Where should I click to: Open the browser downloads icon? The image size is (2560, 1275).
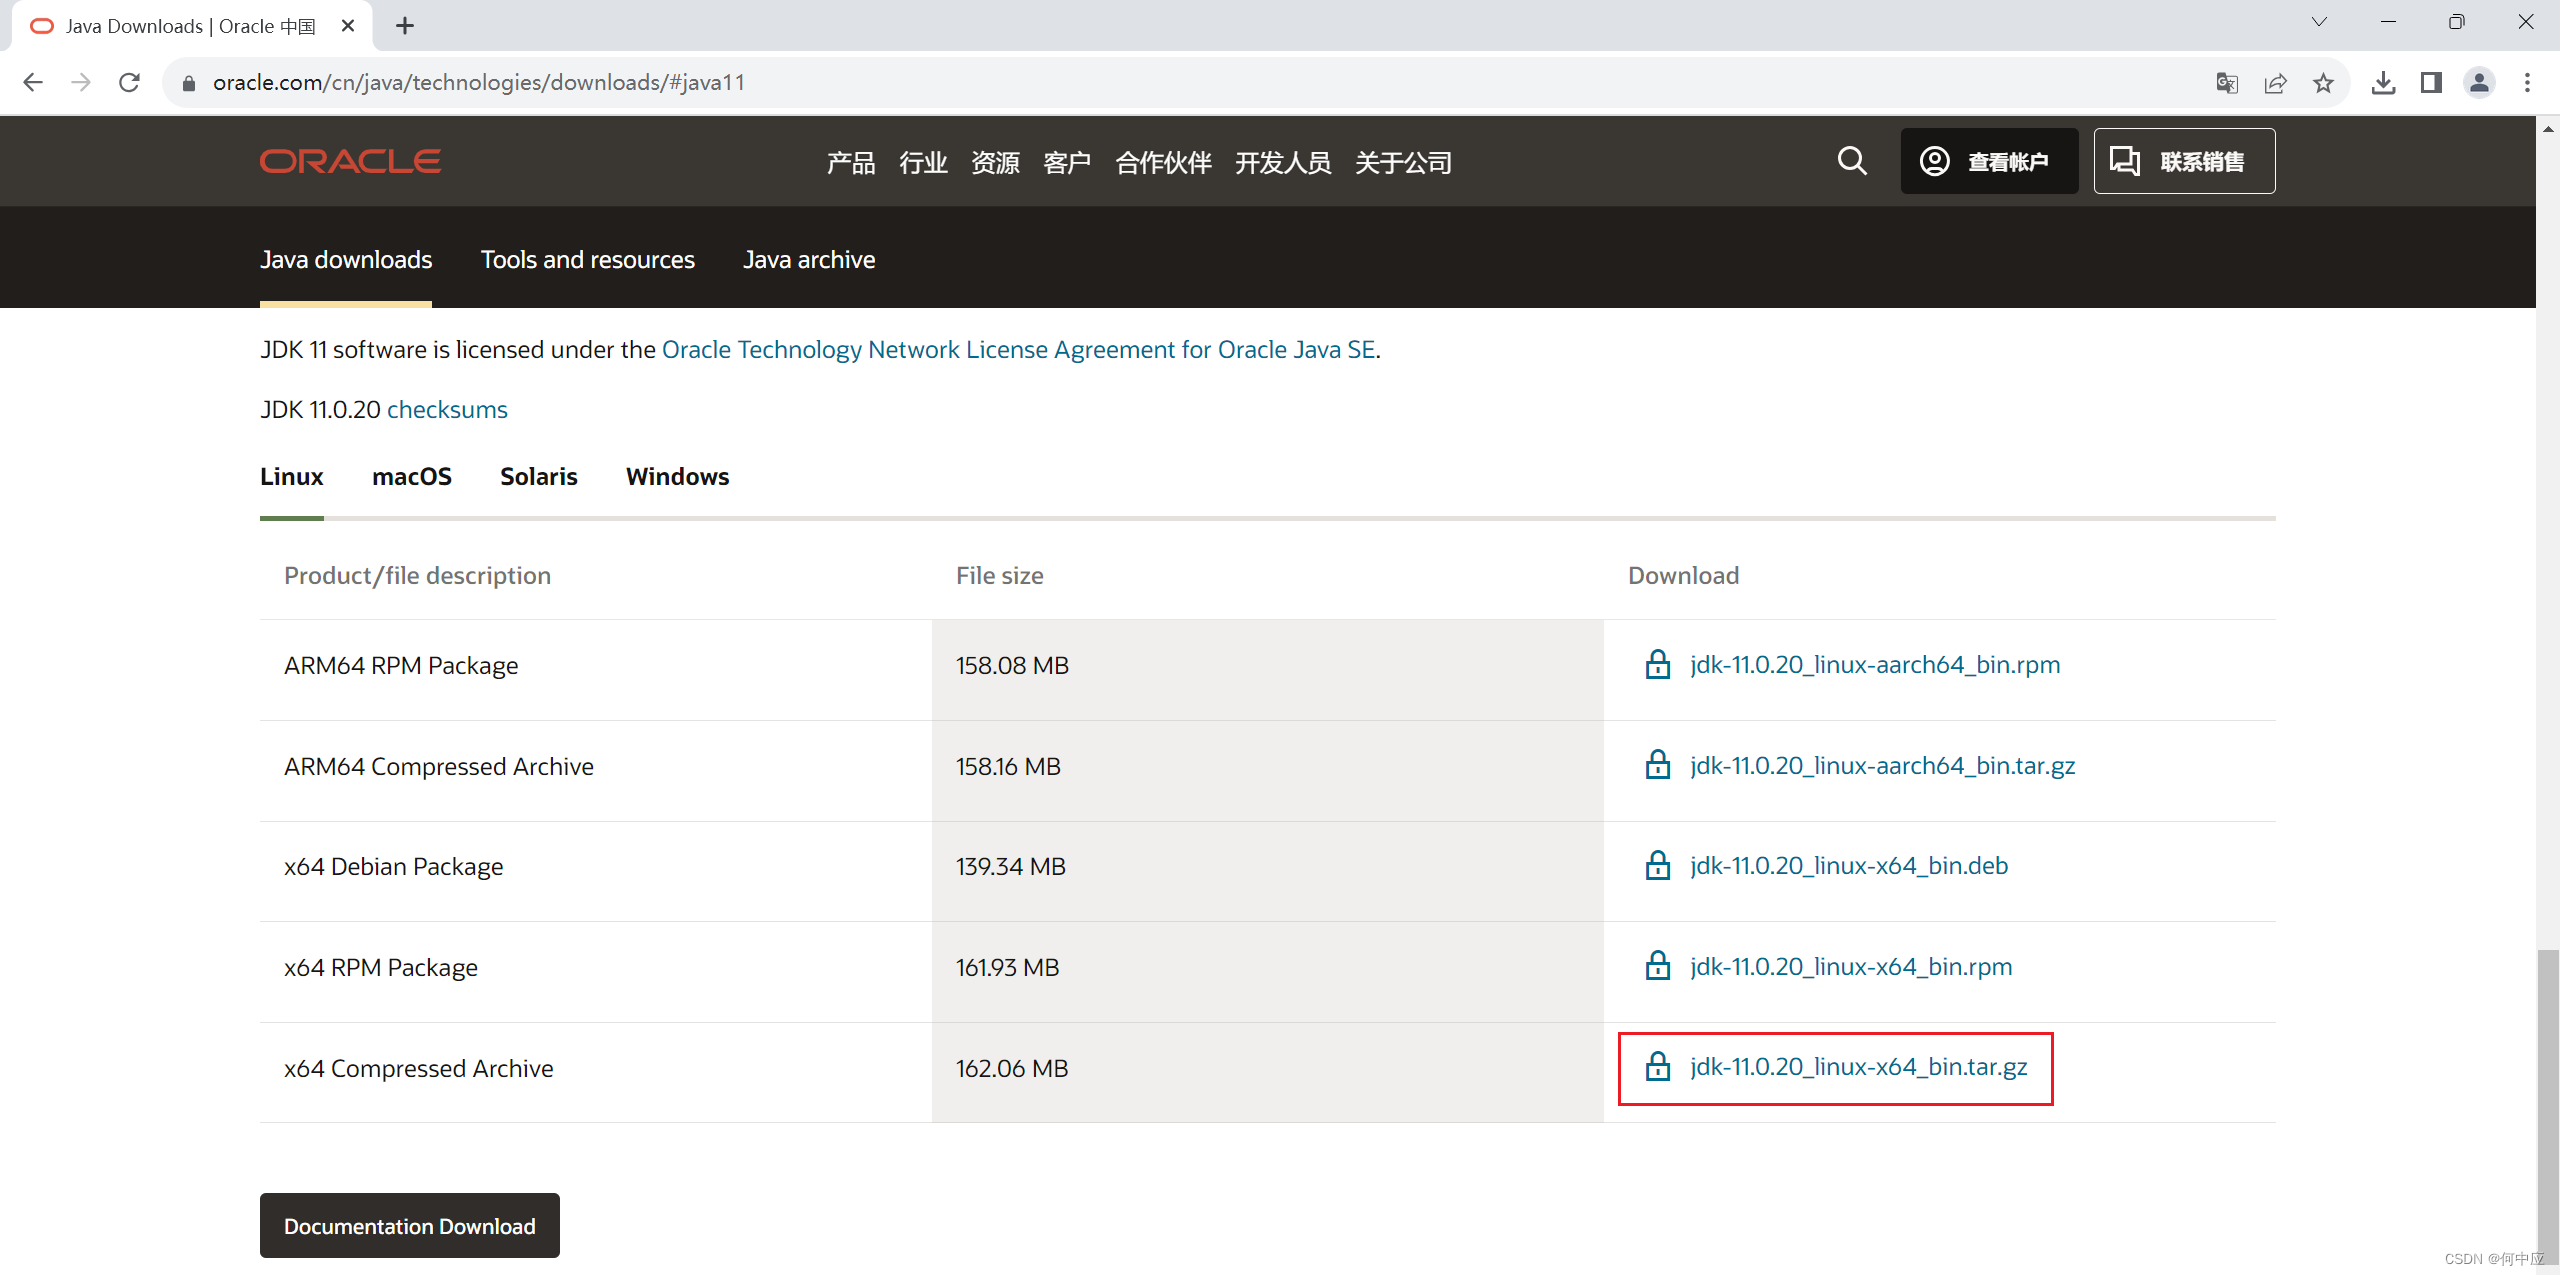(2383, 83)
